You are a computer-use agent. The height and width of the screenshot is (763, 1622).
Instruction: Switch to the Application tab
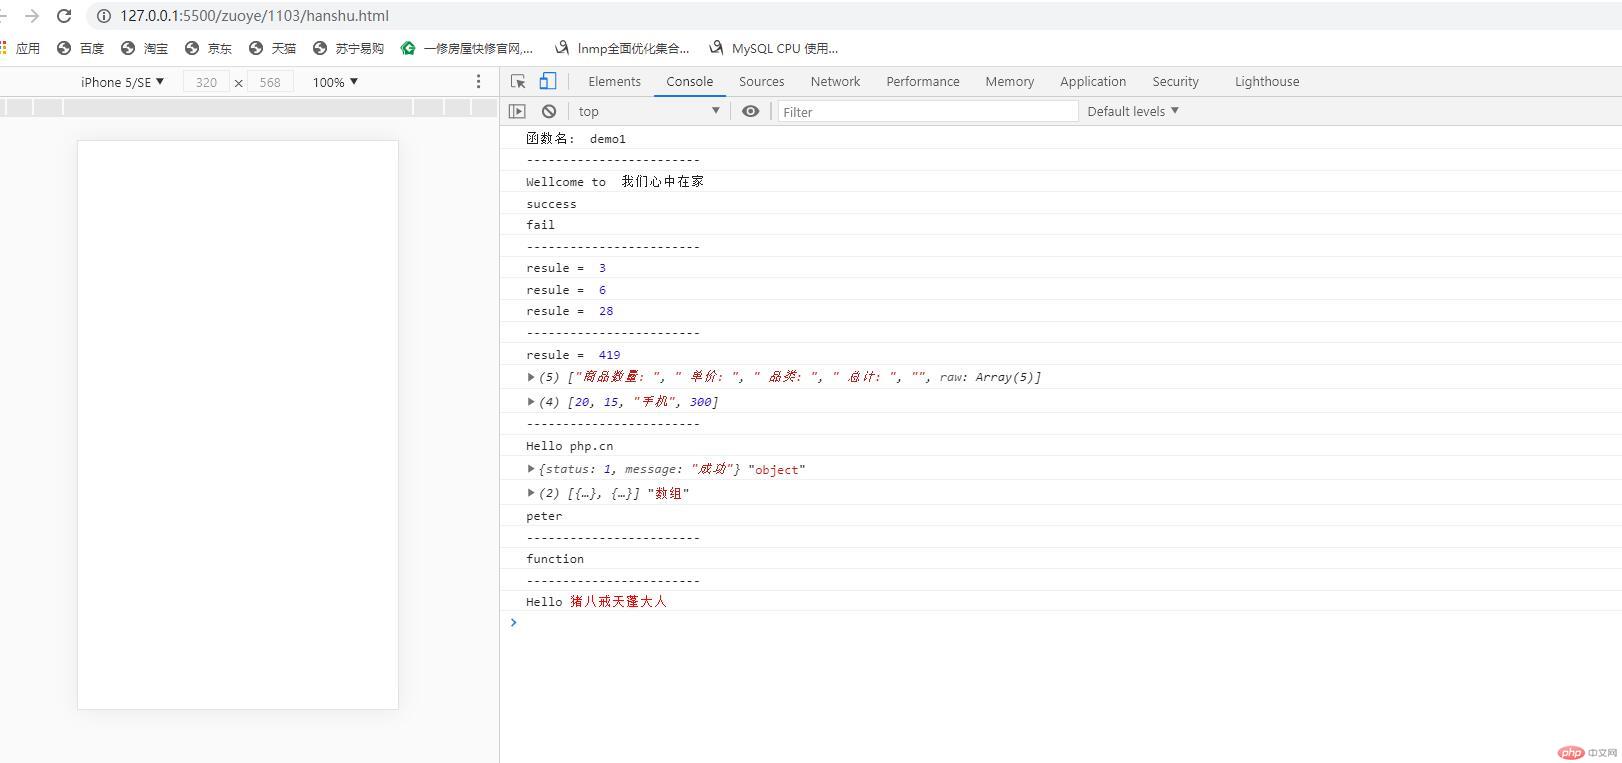[1093, 82]
